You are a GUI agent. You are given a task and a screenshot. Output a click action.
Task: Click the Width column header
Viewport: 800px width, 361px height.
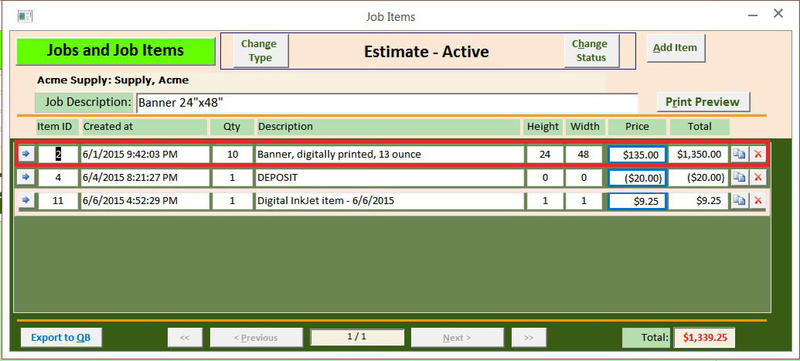tap(585, 126)
